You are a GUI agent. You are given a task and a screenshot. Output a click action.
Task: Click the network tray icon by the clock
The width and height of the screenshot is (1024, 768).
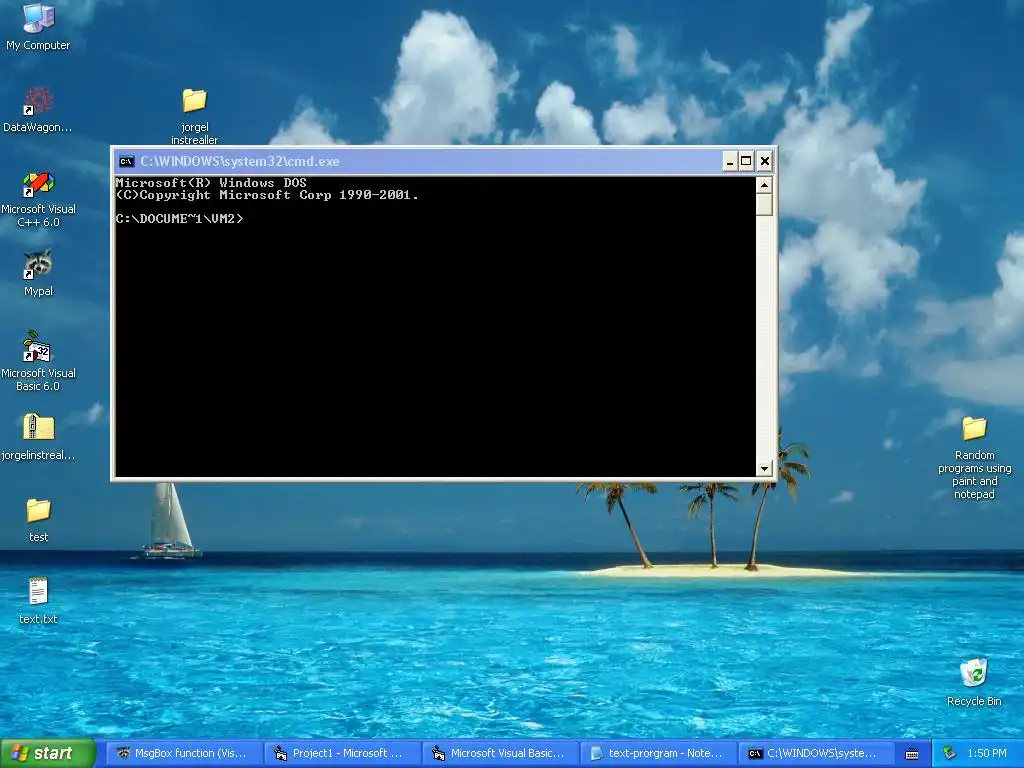(950, 753)
